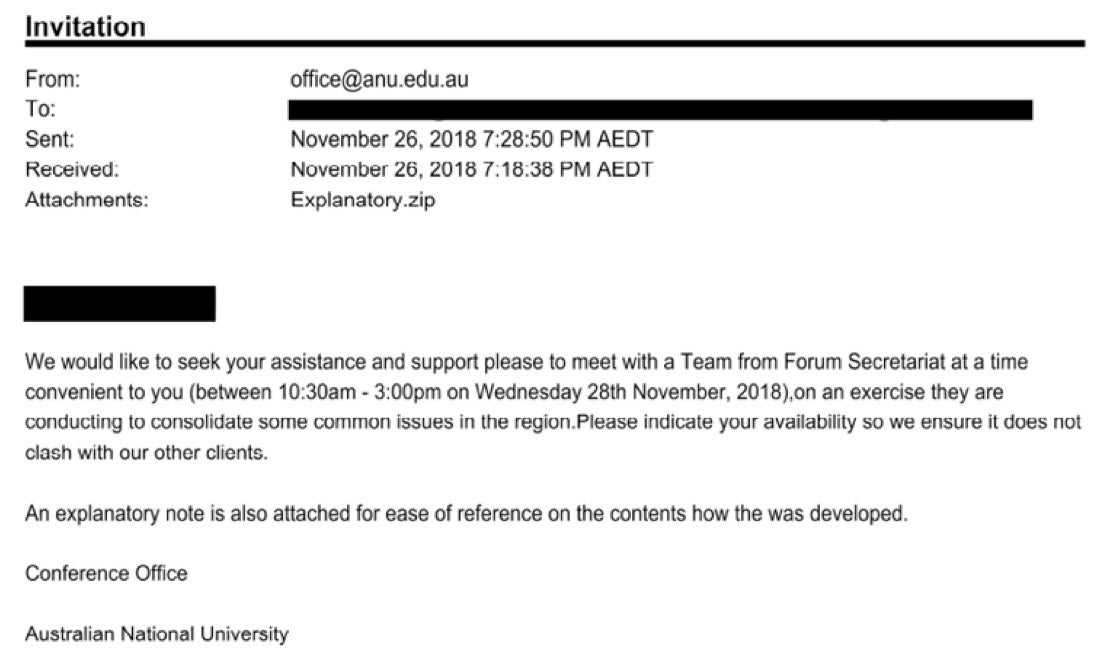Click the Invitation subject heading
The width and height of the screenshot is (1110, 664).
pyautogui.click(x=85, y=26)
